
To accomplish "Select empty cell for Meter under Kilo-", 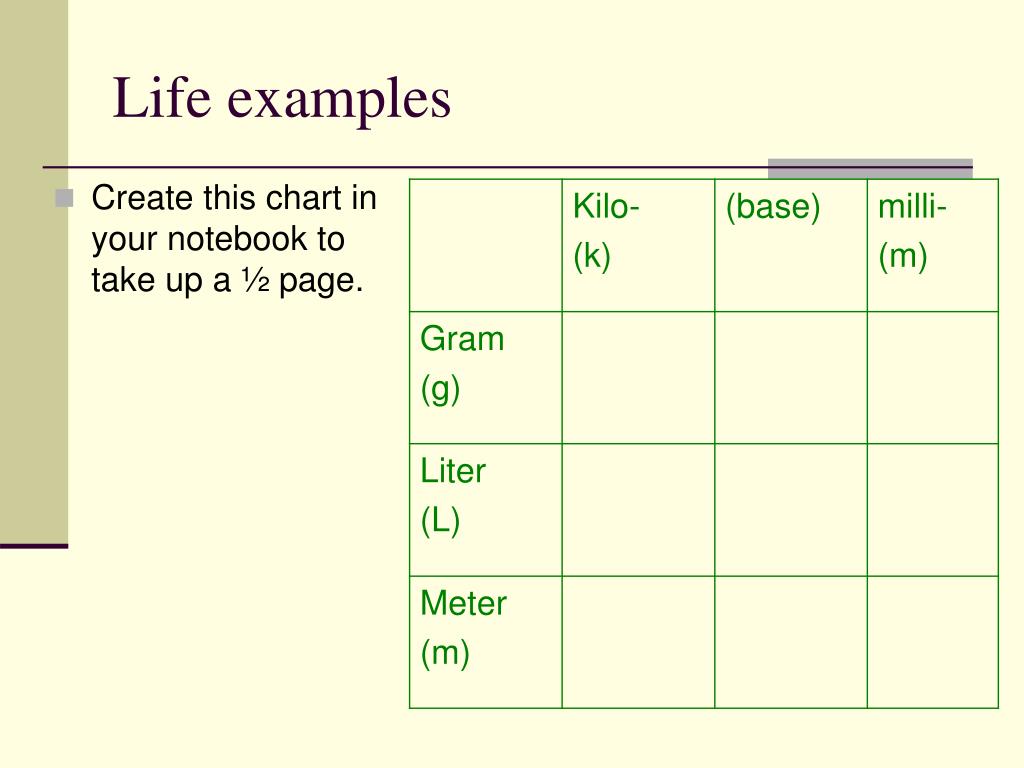I will (x=638, y=642).
